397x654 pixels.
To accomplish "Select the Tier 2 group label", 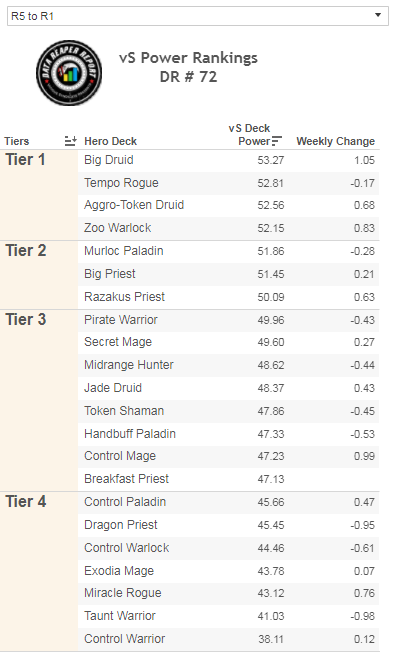I will point(26,251).
